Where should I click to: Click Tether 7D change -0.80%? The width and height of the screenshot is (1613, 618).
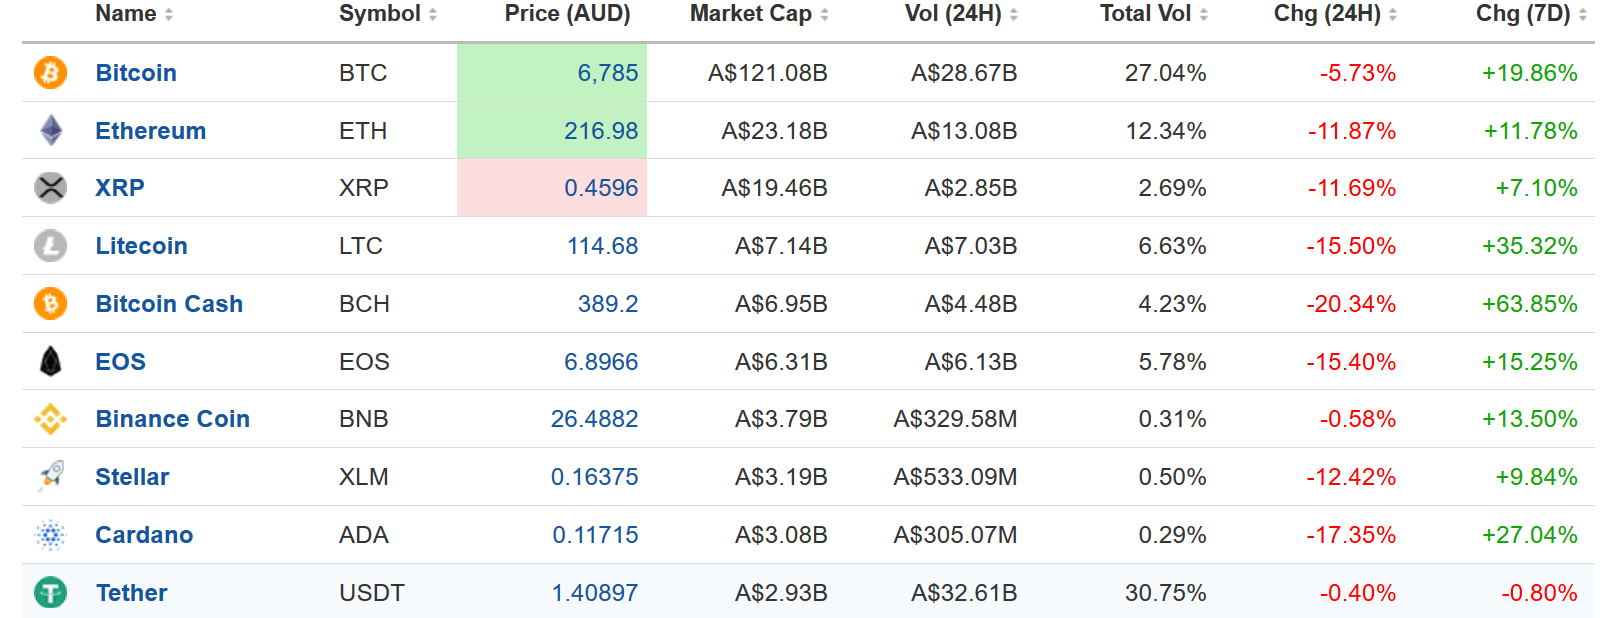[1539, 593]
